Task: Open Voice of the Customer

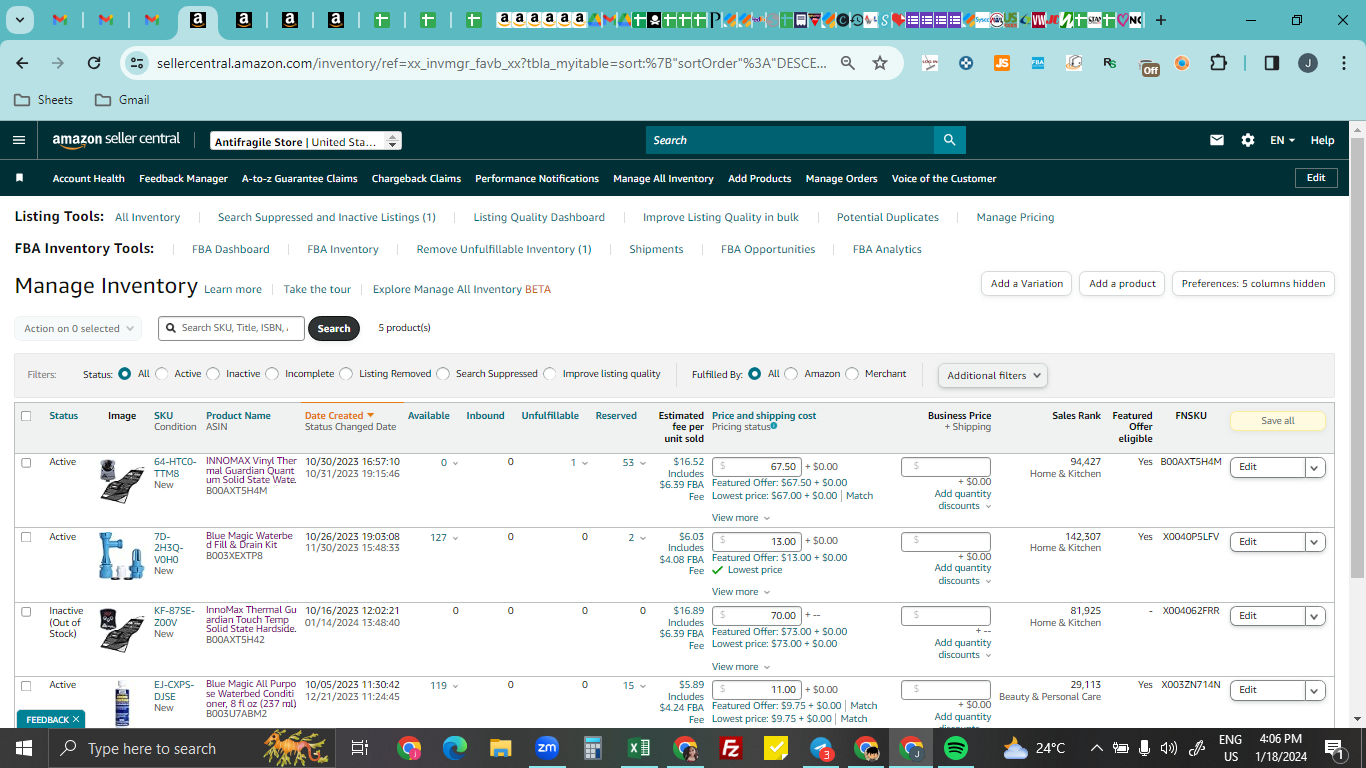Action: point(944,179)
